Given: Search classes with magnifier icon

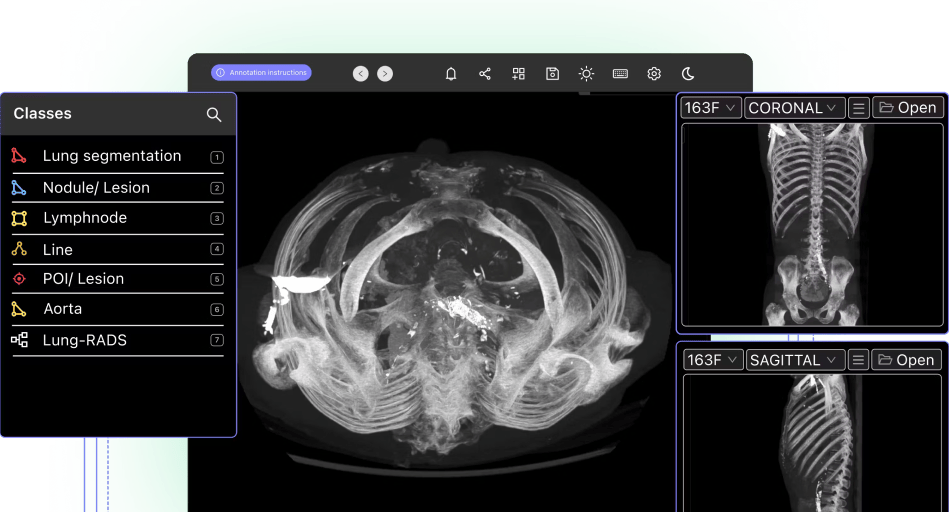Looking at the screenshot, I should [214, 114].
